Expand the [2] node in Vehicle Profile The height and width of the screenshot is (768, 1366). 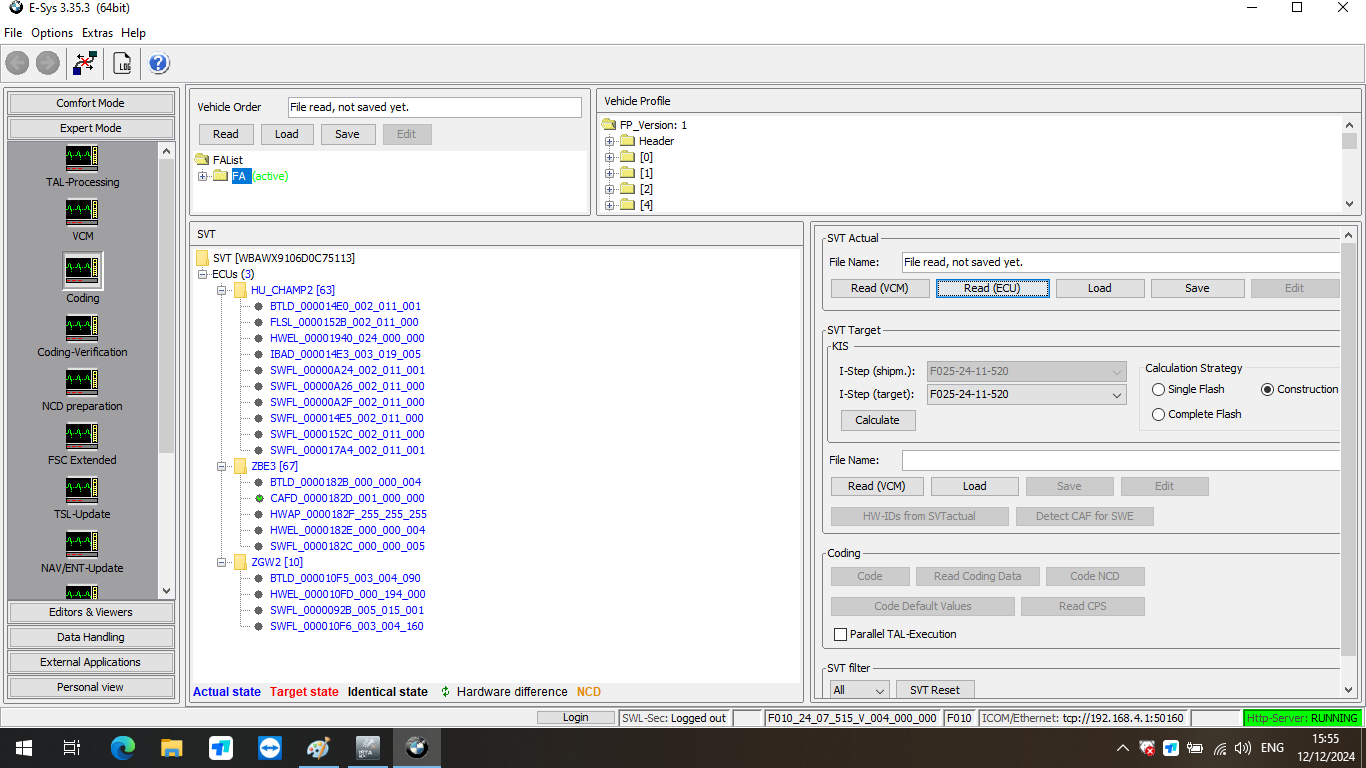coord(609,189)
